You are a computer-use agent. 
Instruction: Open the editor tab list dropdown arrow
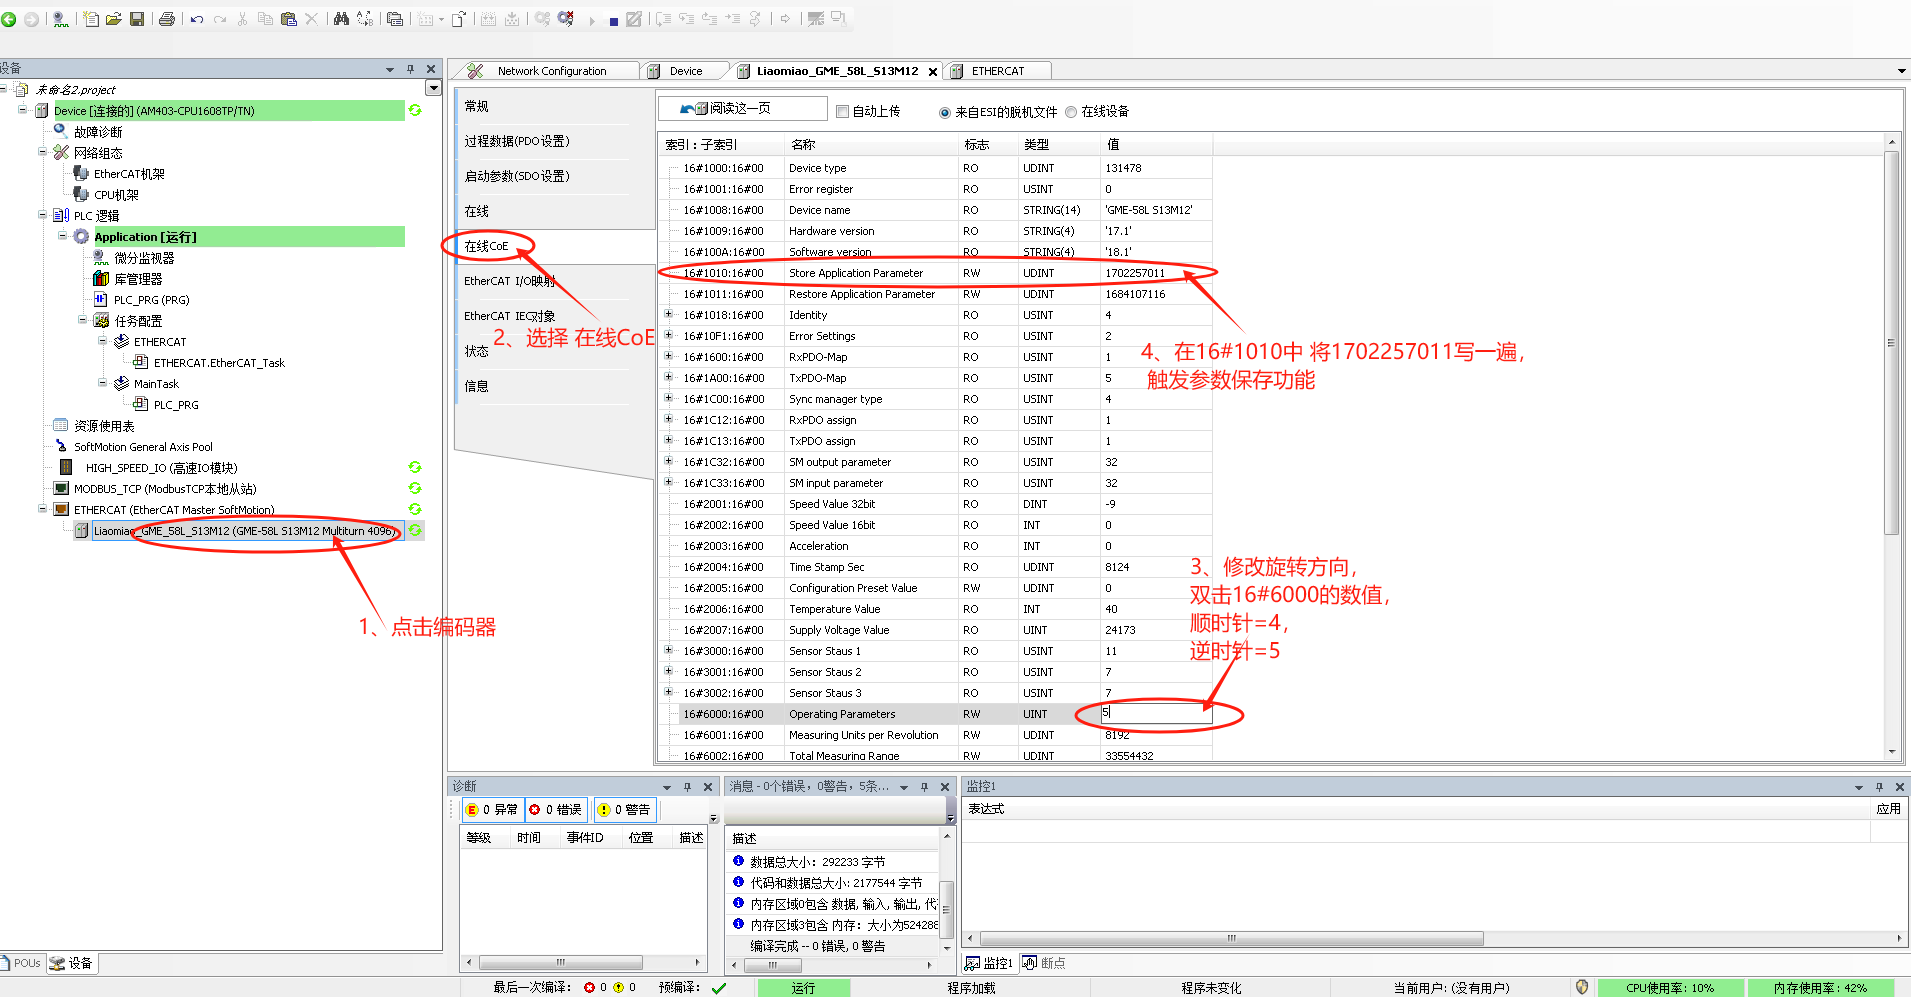1901,71
